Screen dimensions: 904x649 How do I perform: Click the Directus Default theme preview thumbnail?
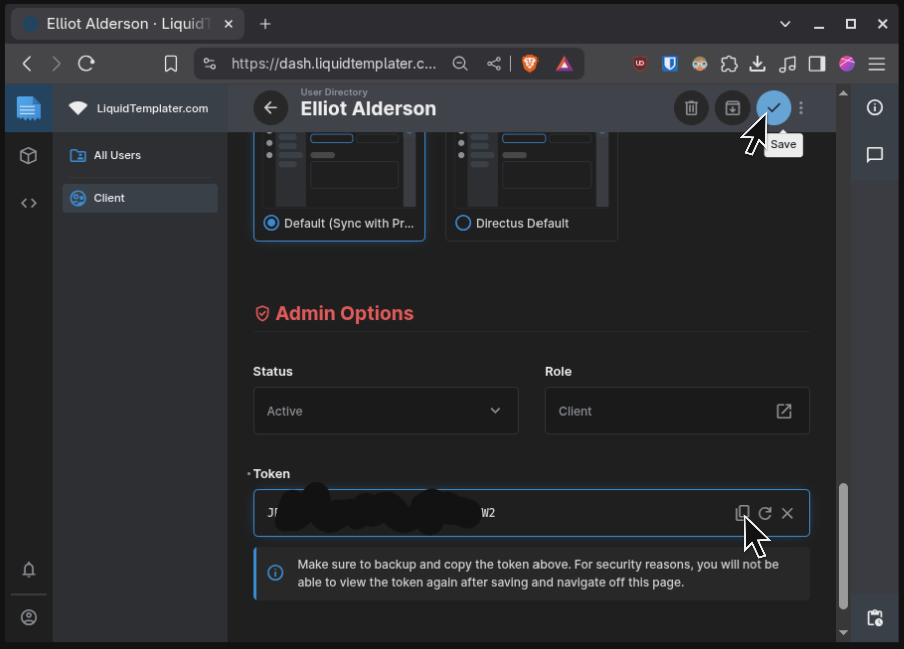531,169
